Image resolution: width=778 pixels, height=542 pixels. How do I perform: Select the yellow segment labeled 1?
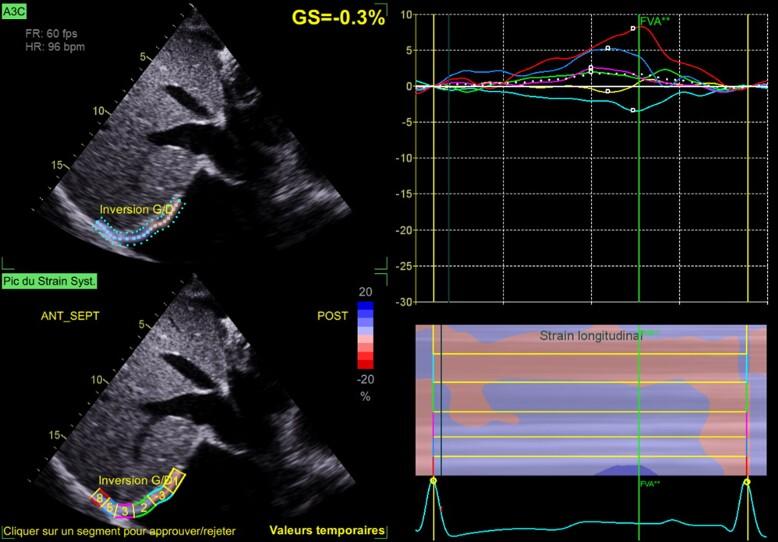click(x=177, y=481)
